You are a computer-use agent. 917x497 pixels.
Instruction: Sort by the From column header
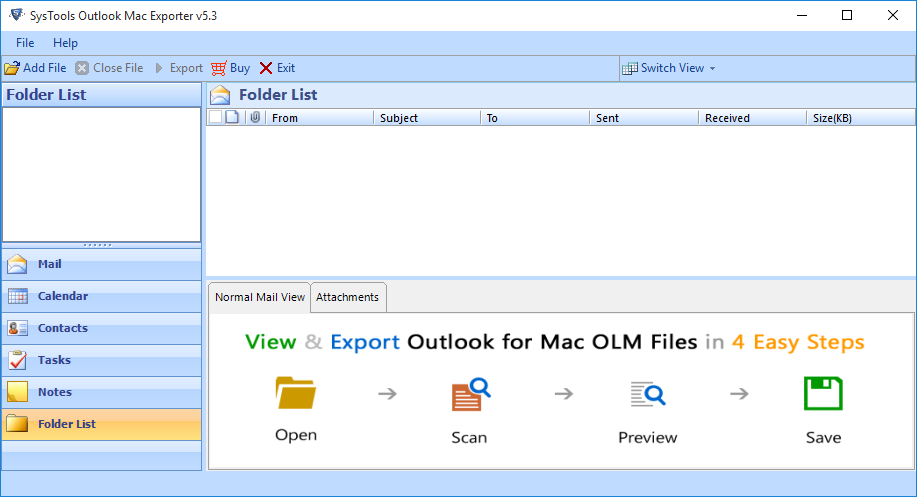319,118
